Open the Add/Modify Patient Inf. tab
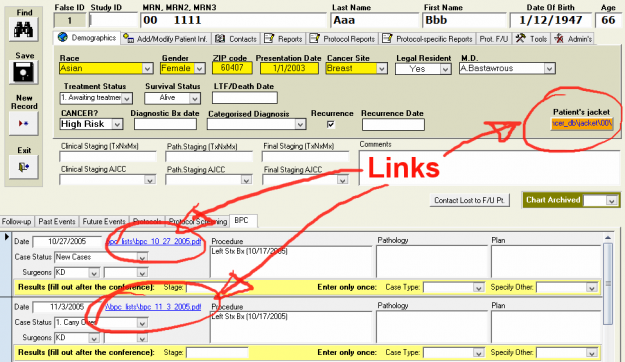 (x=165, y=39)
